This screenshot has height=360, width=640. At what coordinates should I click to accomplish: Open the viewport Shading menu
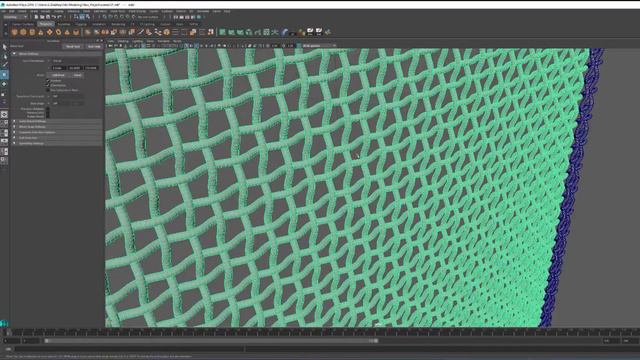coord(123,41)
